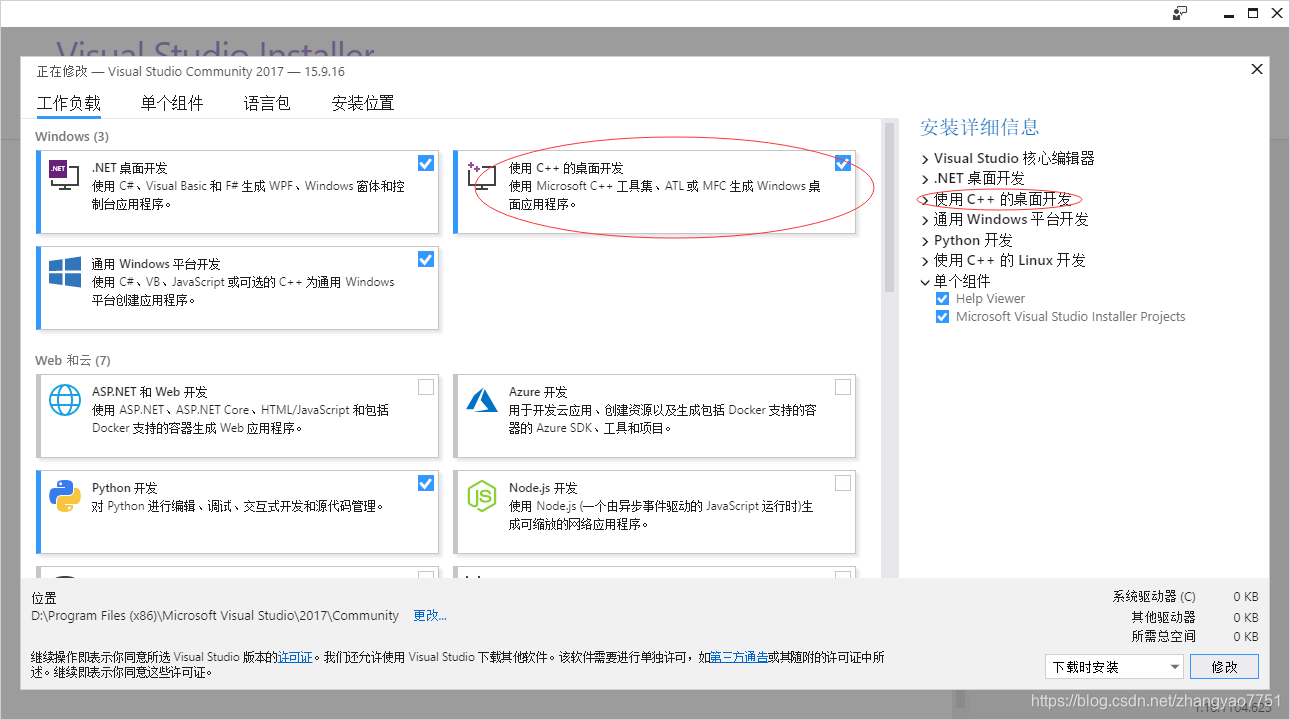Click the 修改 button
The width and height of the screenshot is (1290, 720).
pos(1224,667)
